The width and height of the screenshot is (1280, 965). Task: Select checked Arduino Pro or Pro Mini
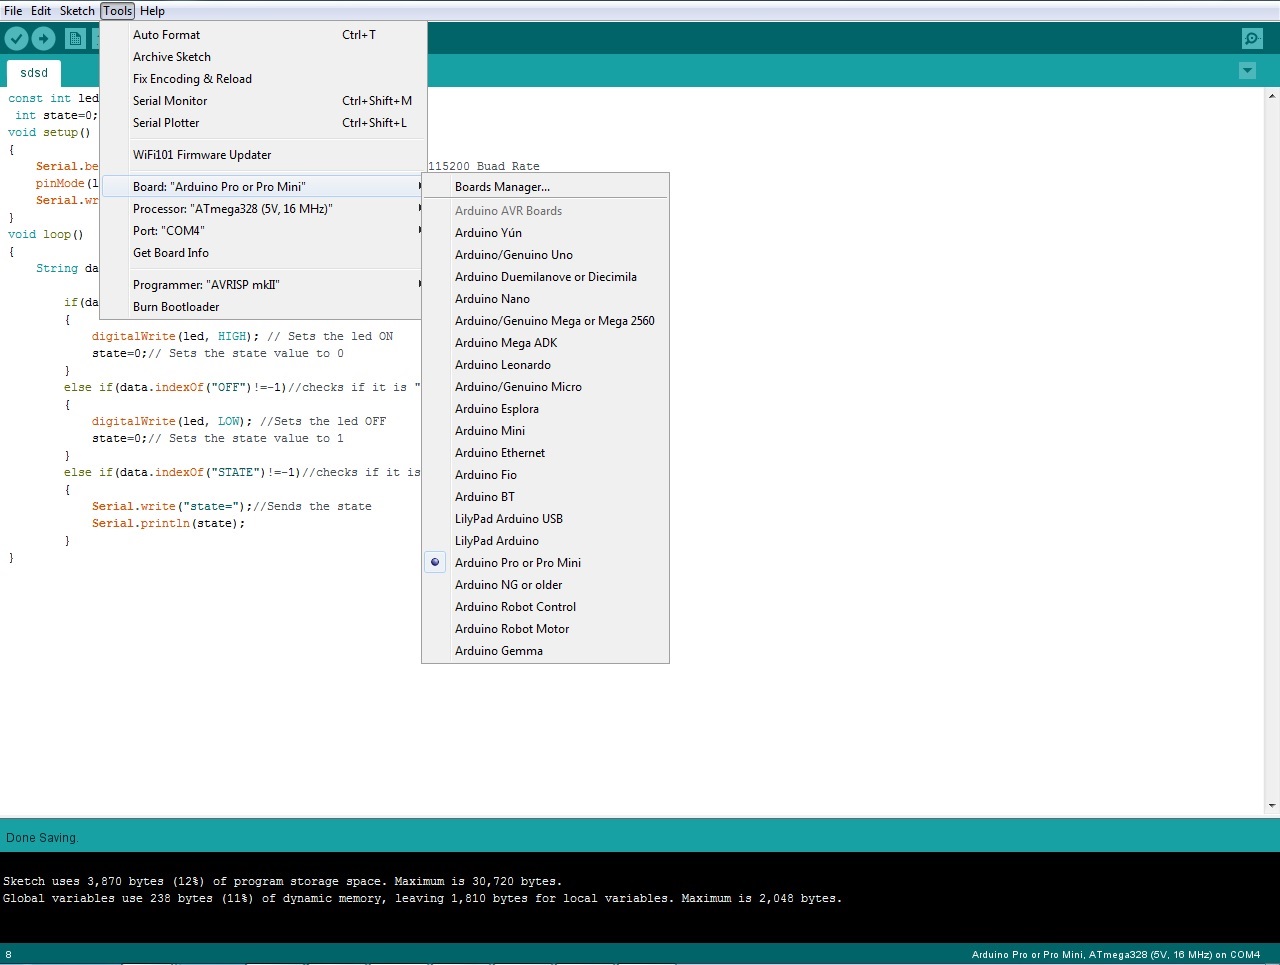[545, 563]
